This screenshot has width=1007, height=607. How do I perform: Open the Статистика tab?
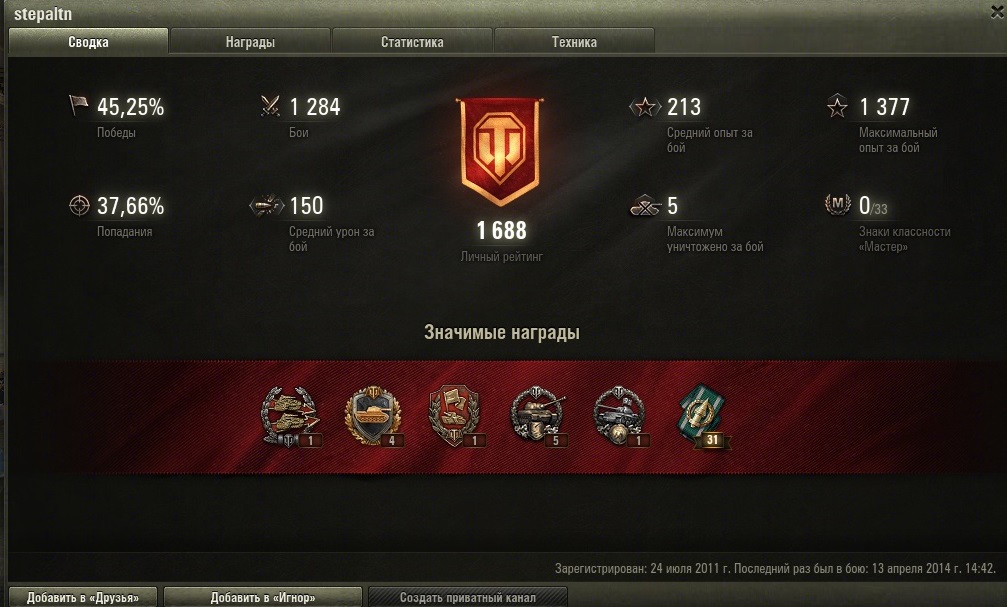[412, 42]
